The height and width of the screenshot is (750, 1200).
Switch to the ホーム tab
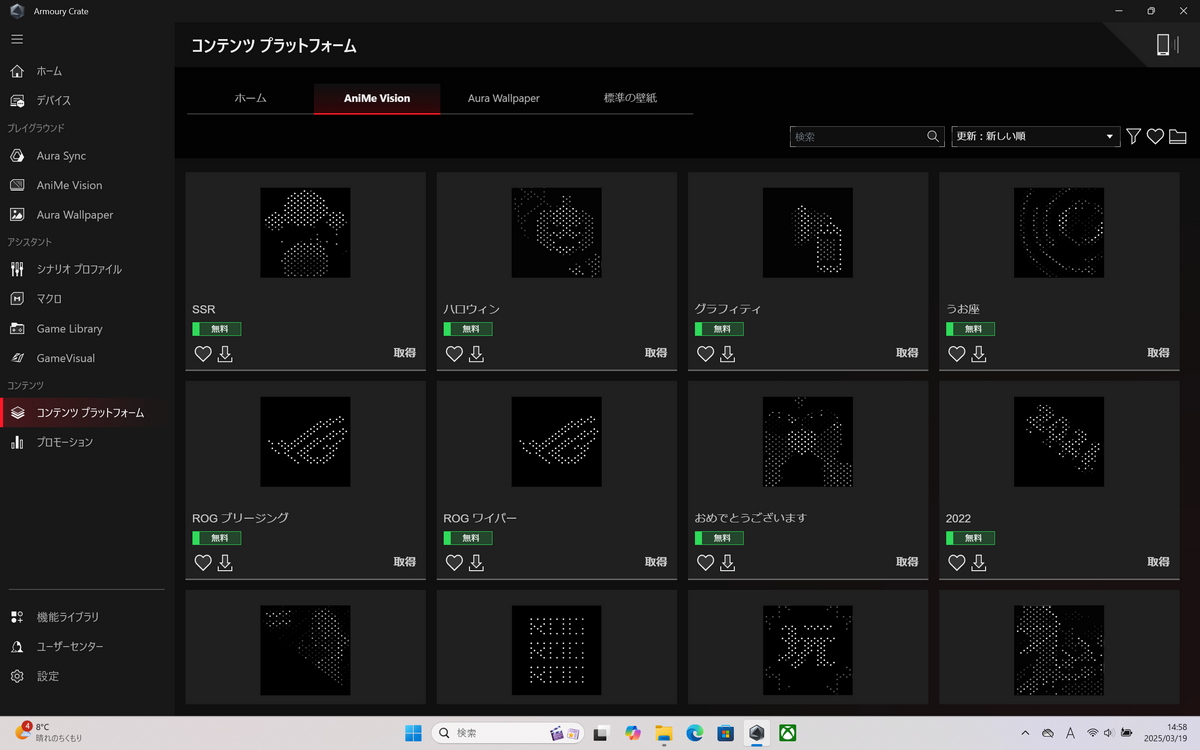pyautogui.click(x=250, y=99)
